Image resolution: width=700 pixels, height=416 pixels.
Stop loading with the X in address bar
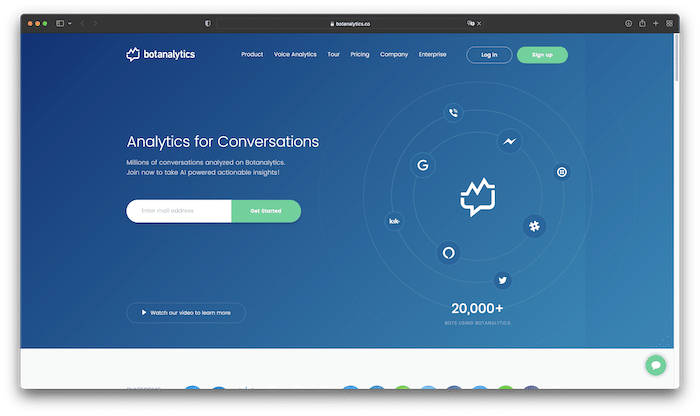coord(479,24)
